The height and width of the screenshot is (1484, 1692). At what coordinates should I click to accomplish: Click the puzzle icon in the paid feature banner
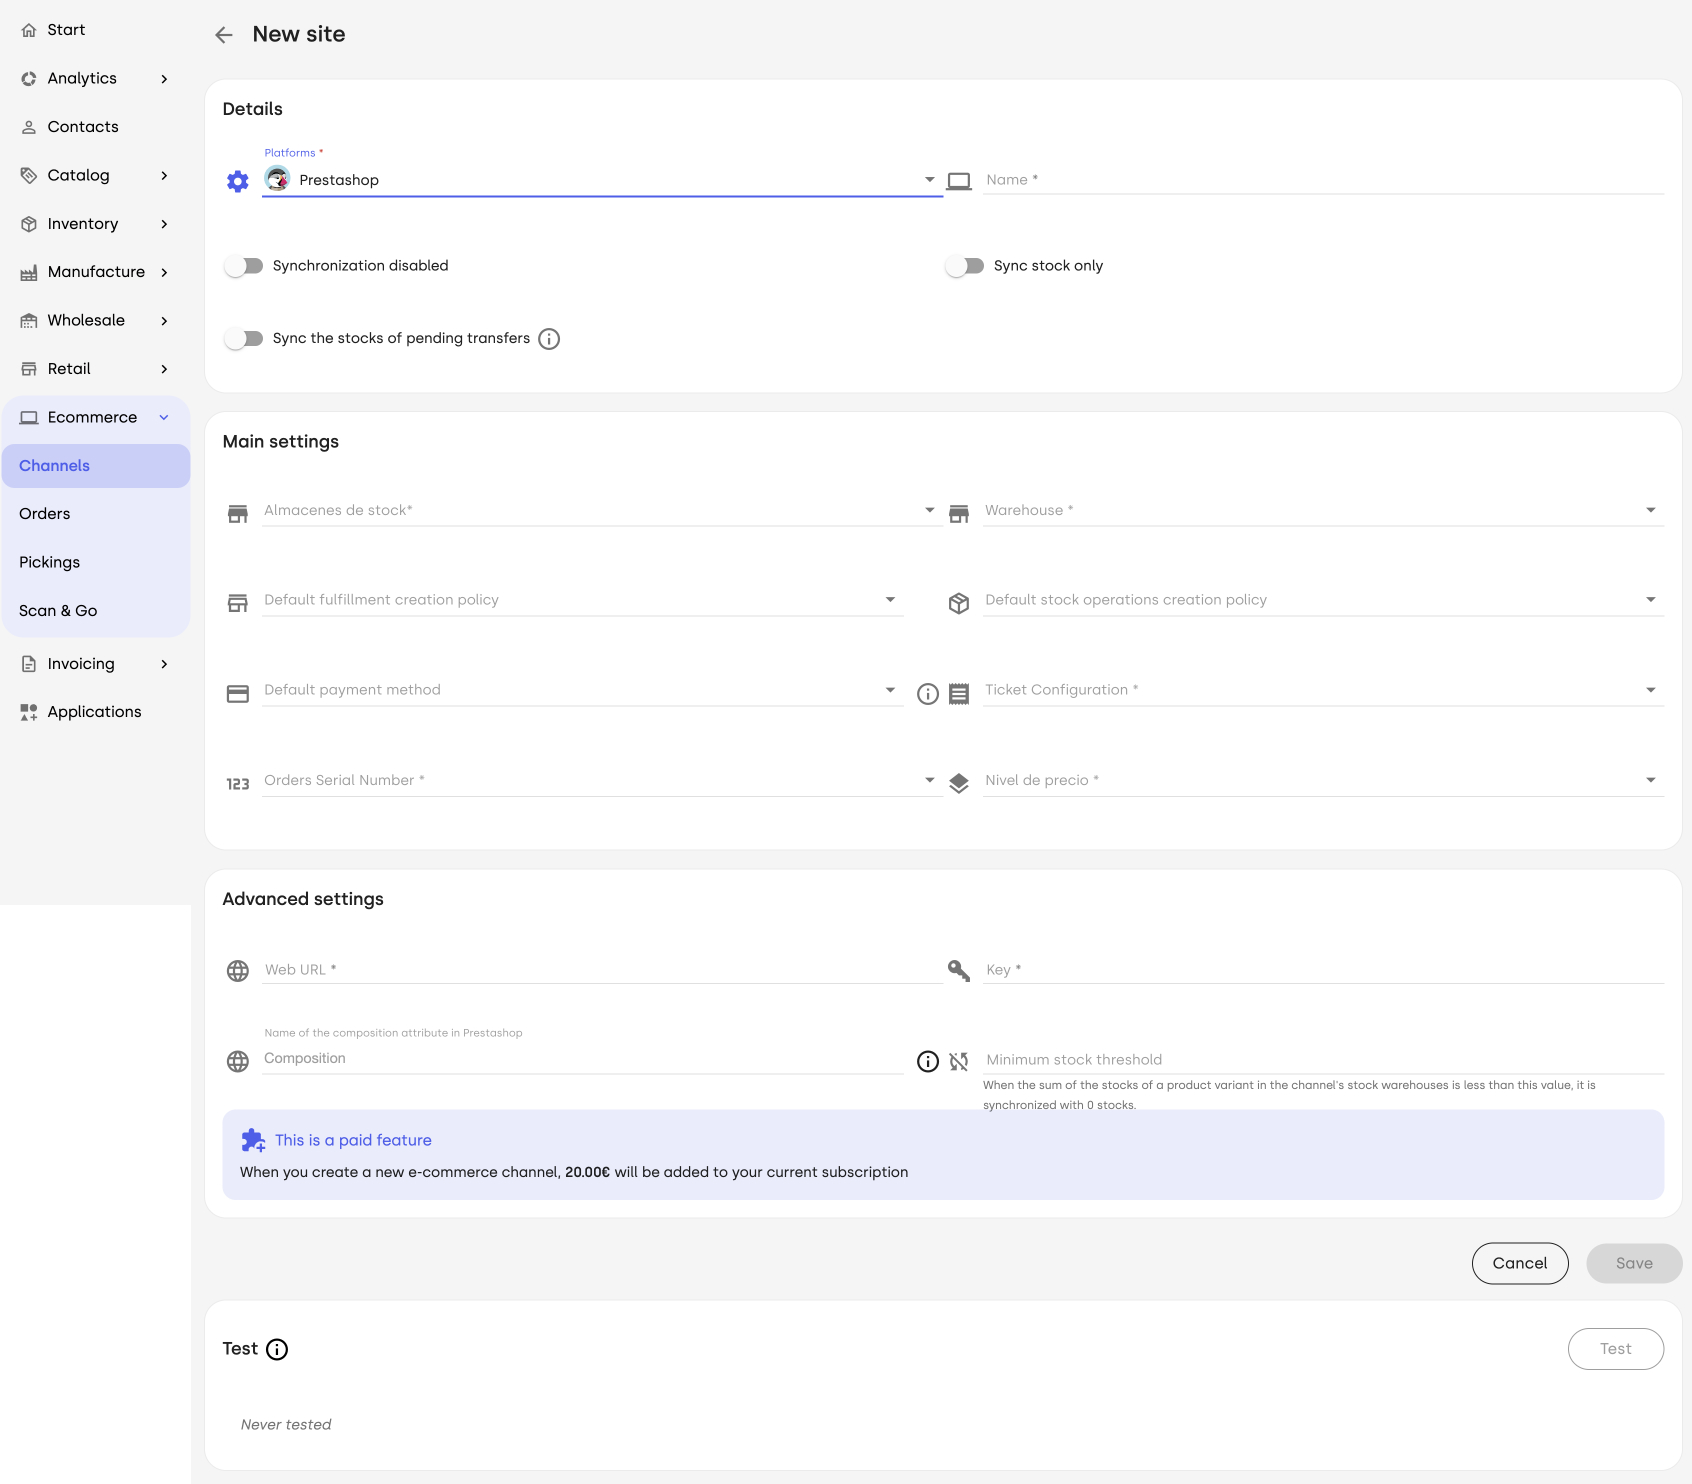click(253, 1140)
